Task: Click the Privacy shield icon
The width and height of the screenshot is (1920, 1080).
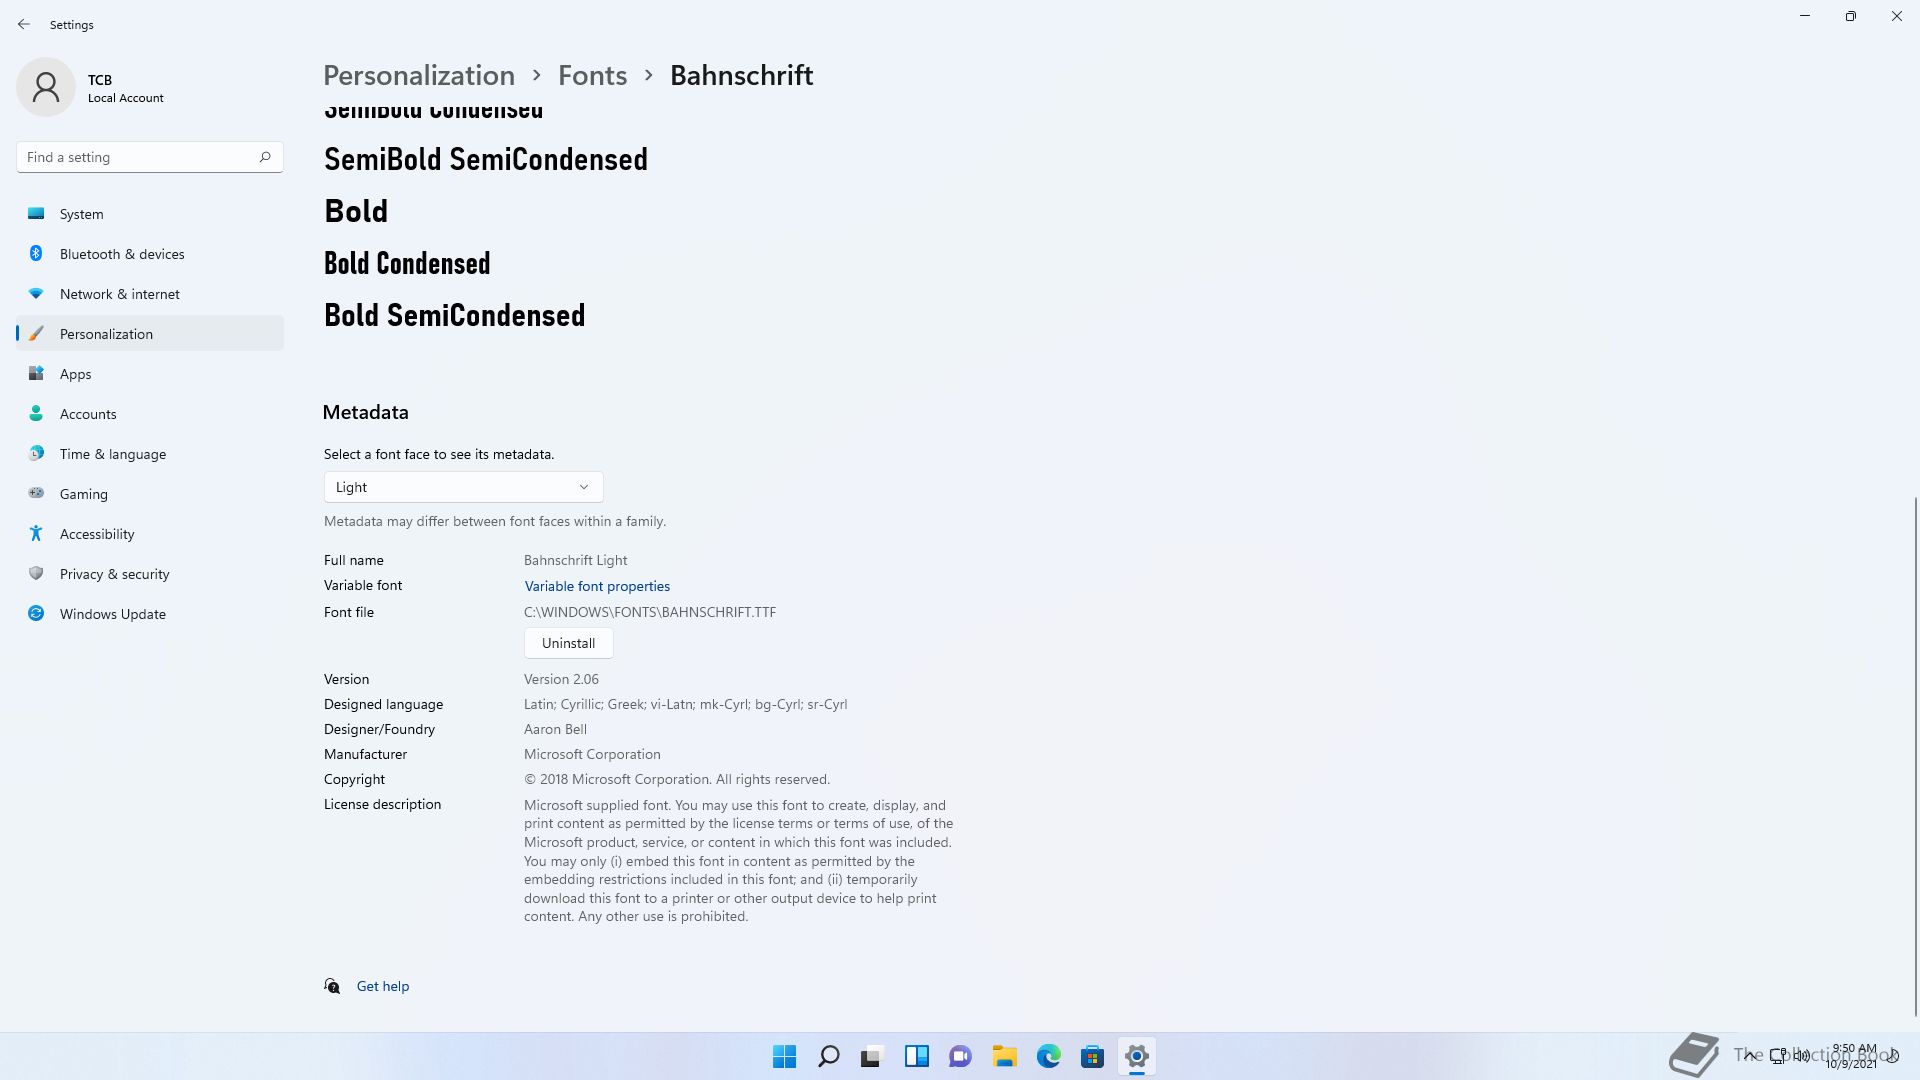Action: click(36, 573)
